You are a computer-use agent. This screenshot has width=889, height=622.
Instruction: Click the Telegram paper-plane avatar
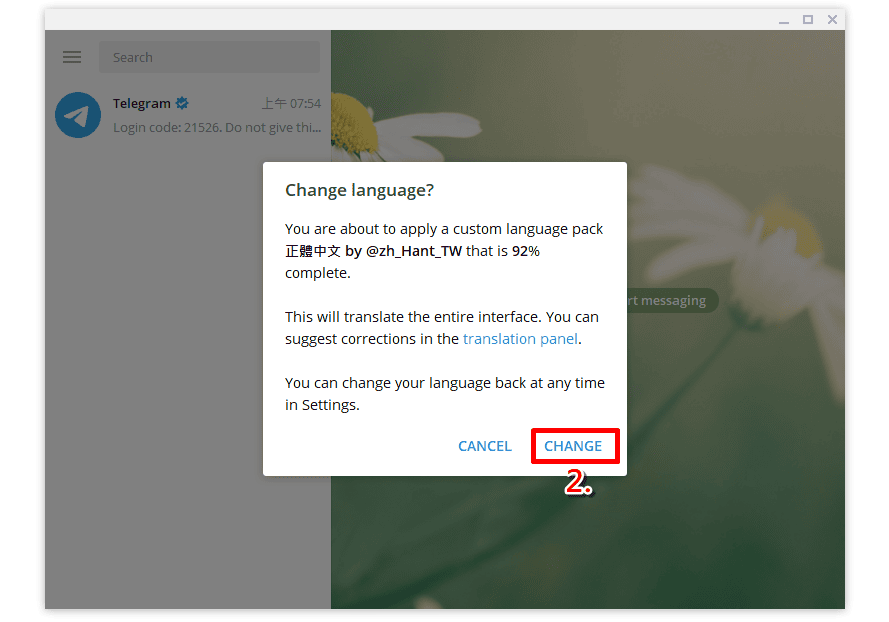[78, 115]
